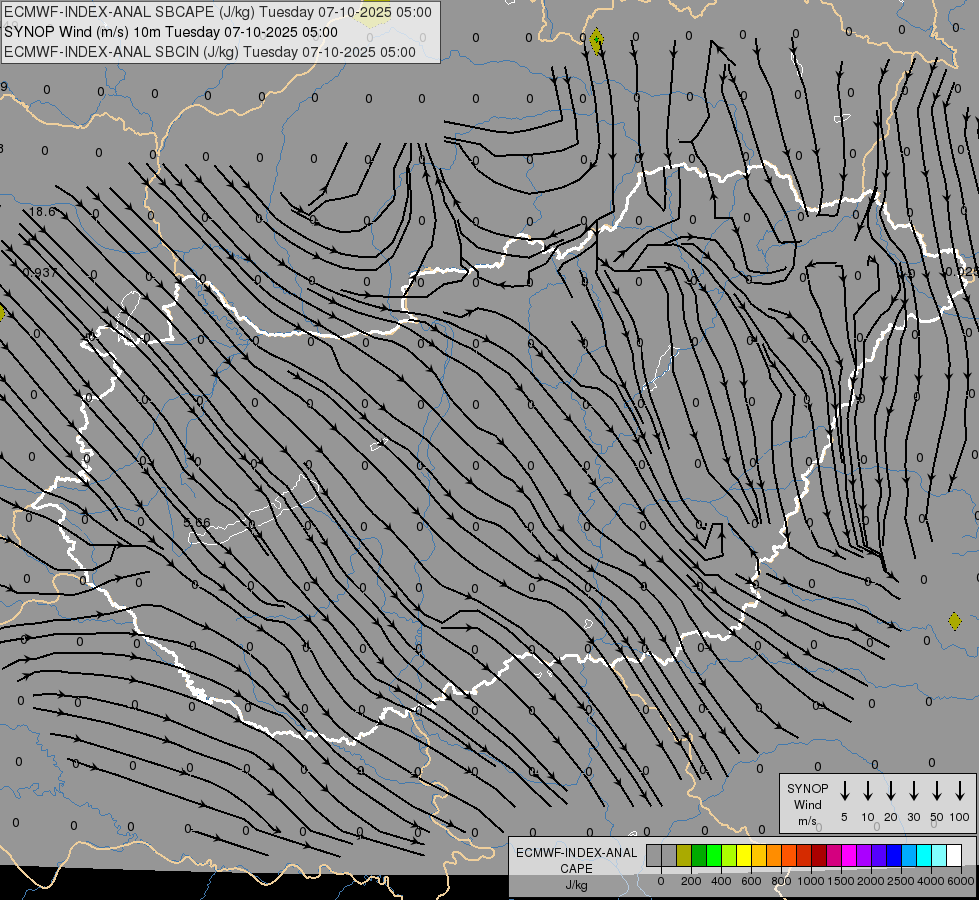Click the 0.025 value label on map

[961, 272]
